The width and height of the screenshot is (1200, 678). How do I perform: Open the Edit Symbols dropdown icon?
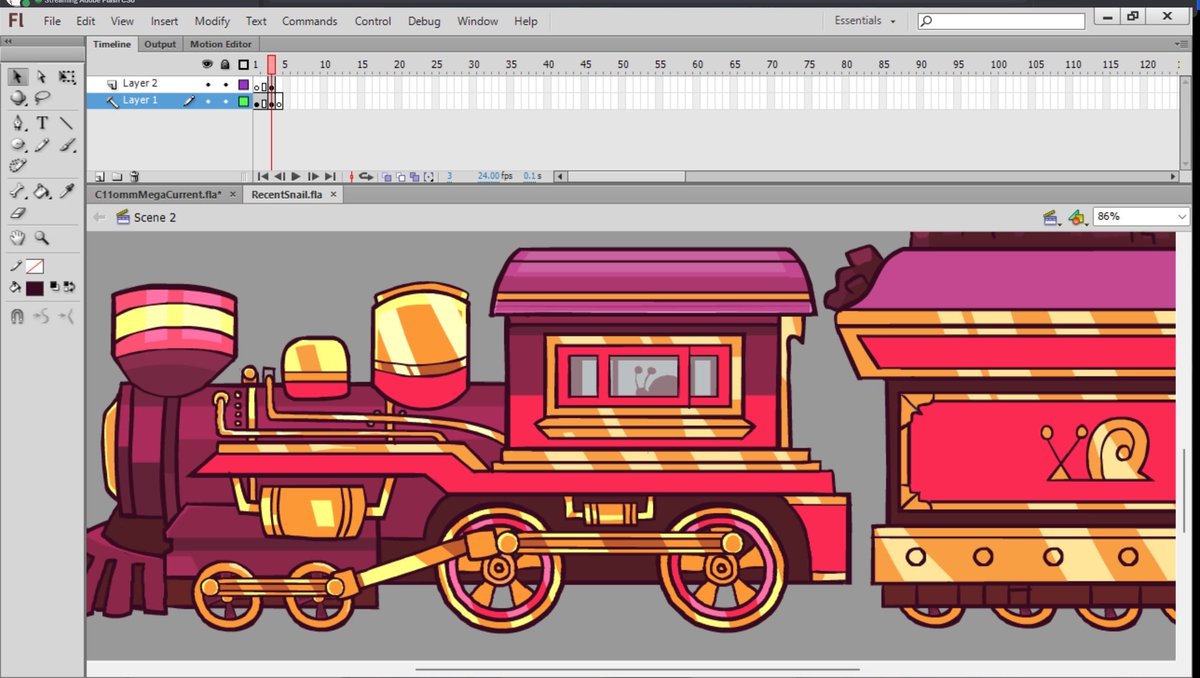click(x=1077, y=217)
